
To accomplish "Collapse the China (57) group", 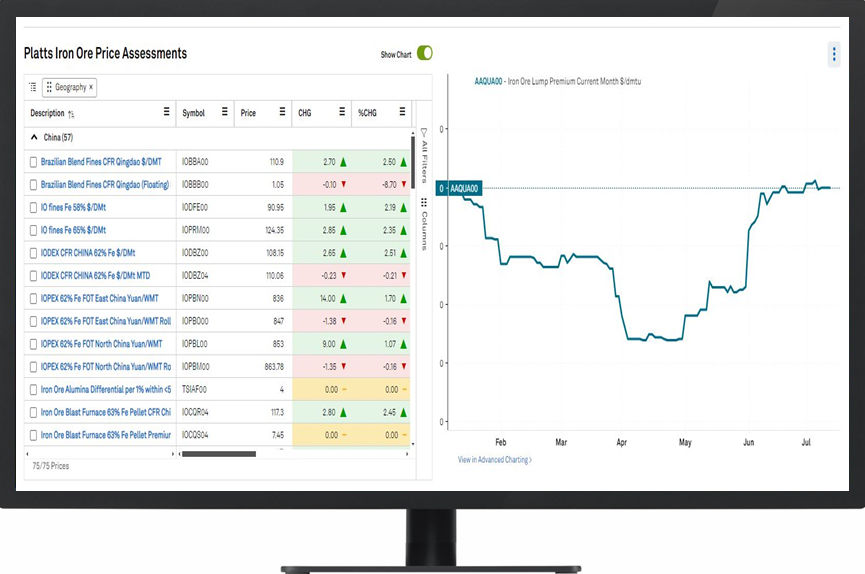I will click(x=34, y=137).
